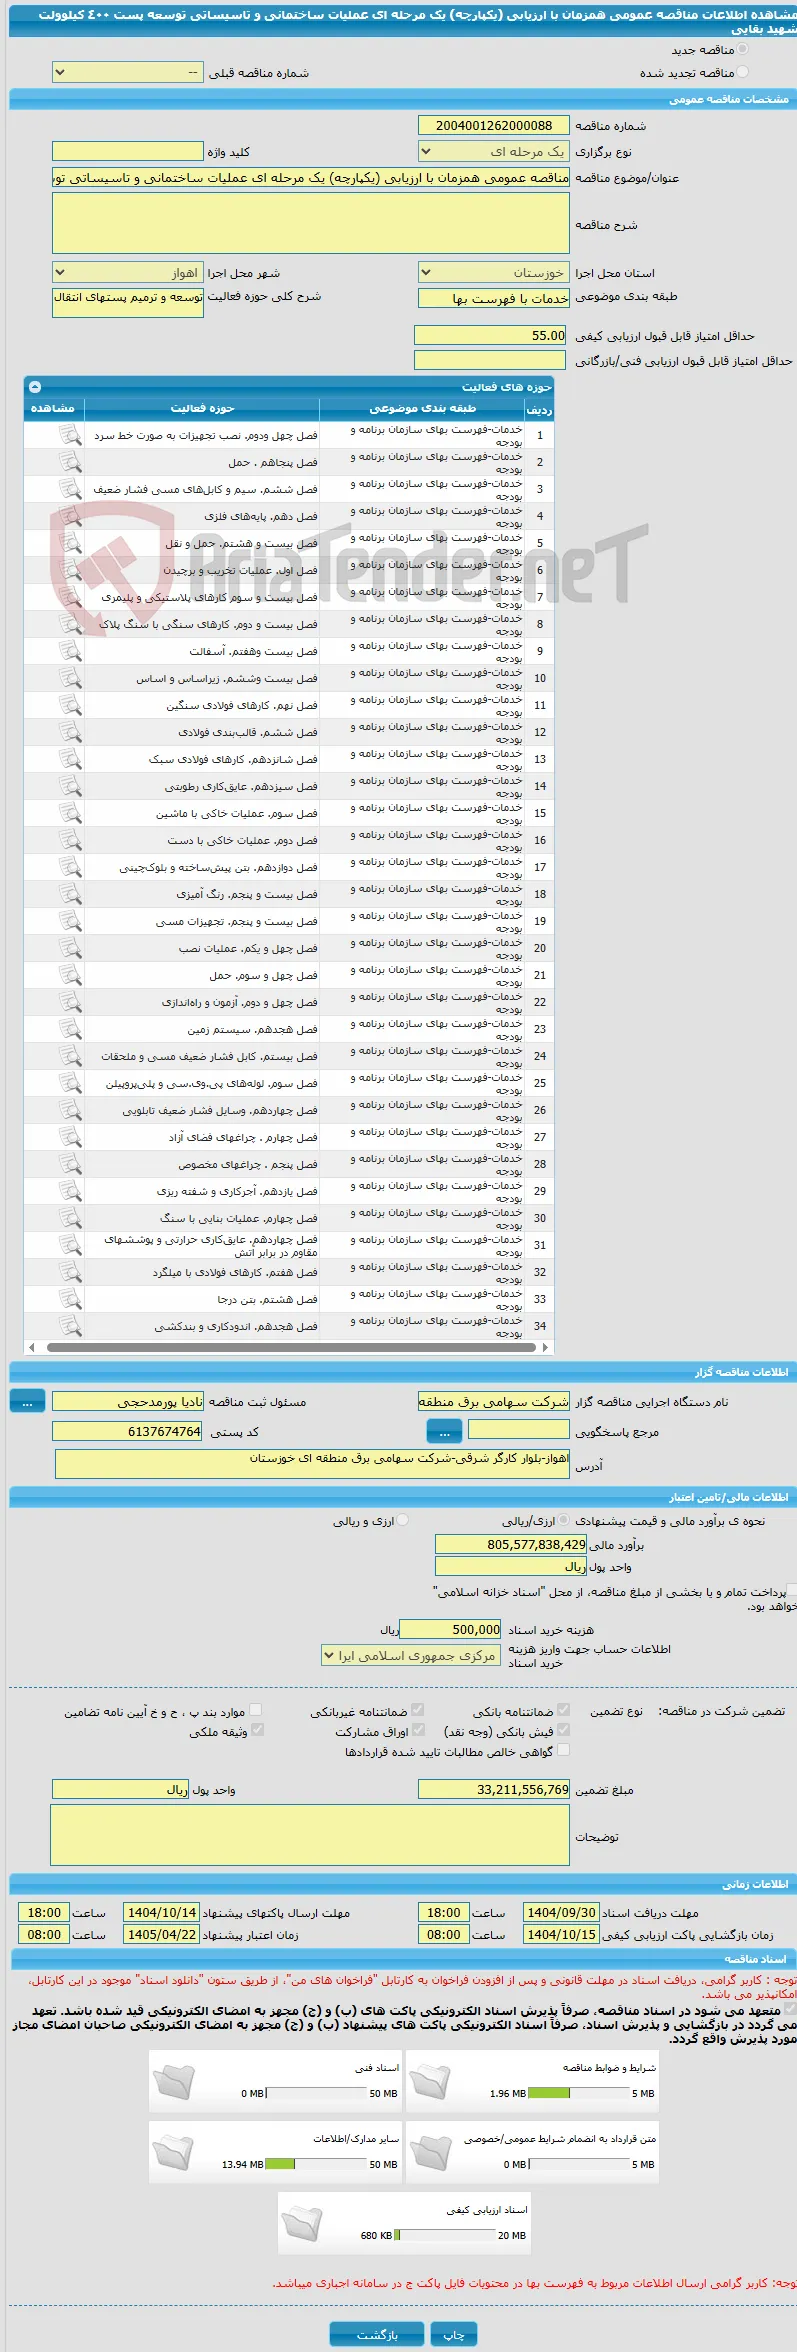Collapse حوزه های فعالیت panel
This screenshot has width=797, height=2352.
[x=35, y=387]
